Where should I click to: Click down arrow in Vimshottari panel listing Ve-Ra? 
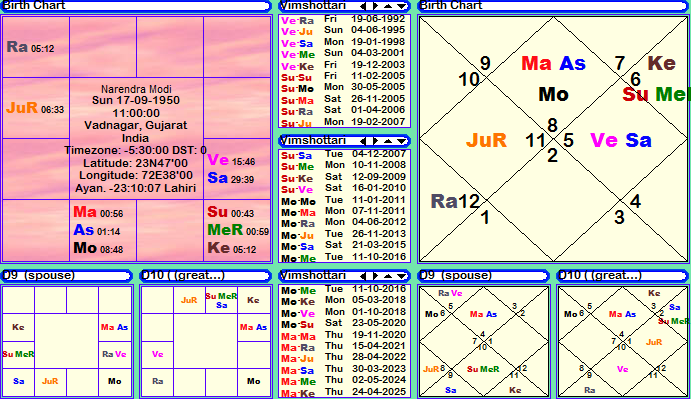tap(401, 6)
